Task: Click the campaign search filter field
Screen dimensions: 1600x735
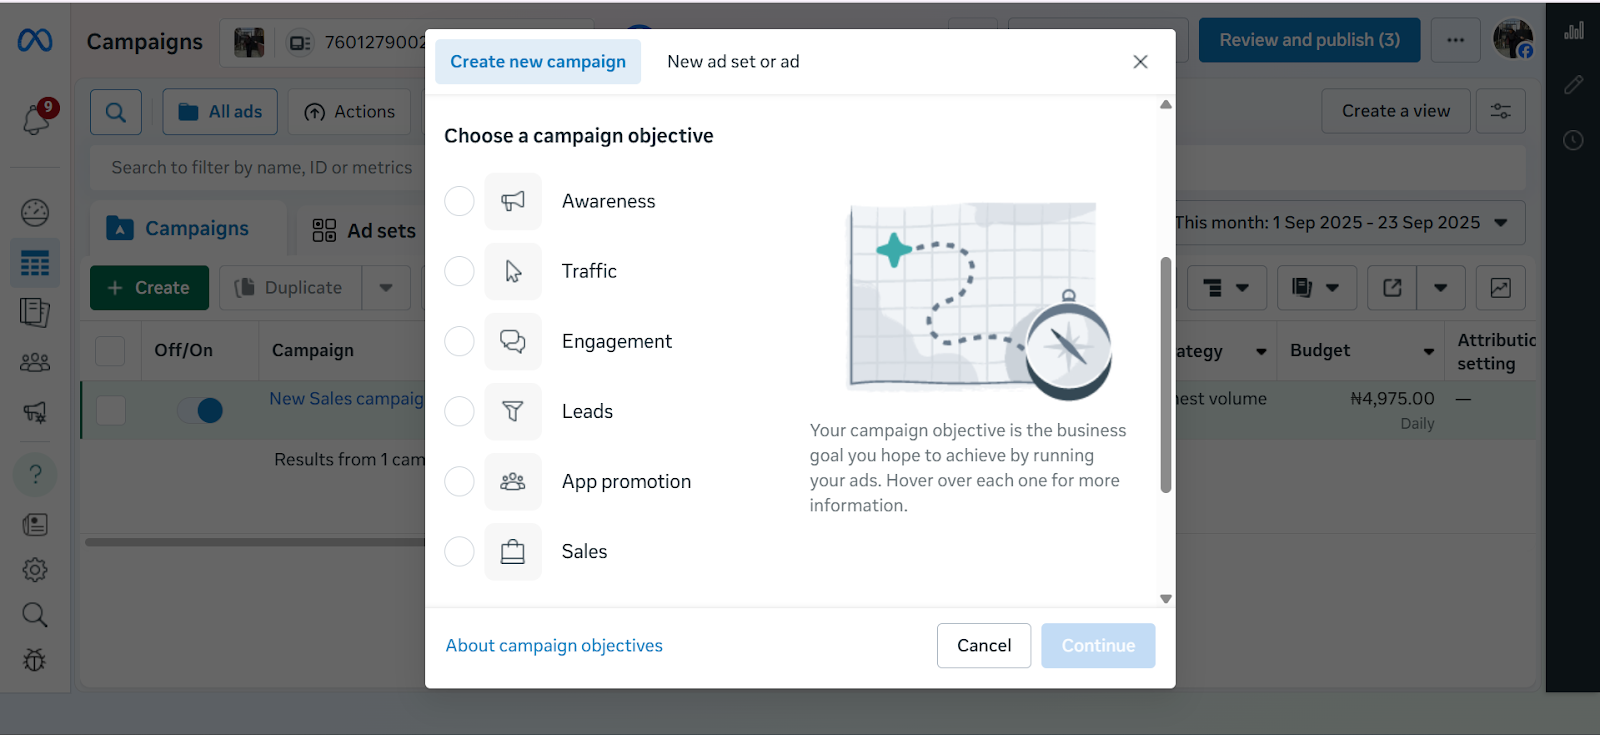Action: pos(262,167)
